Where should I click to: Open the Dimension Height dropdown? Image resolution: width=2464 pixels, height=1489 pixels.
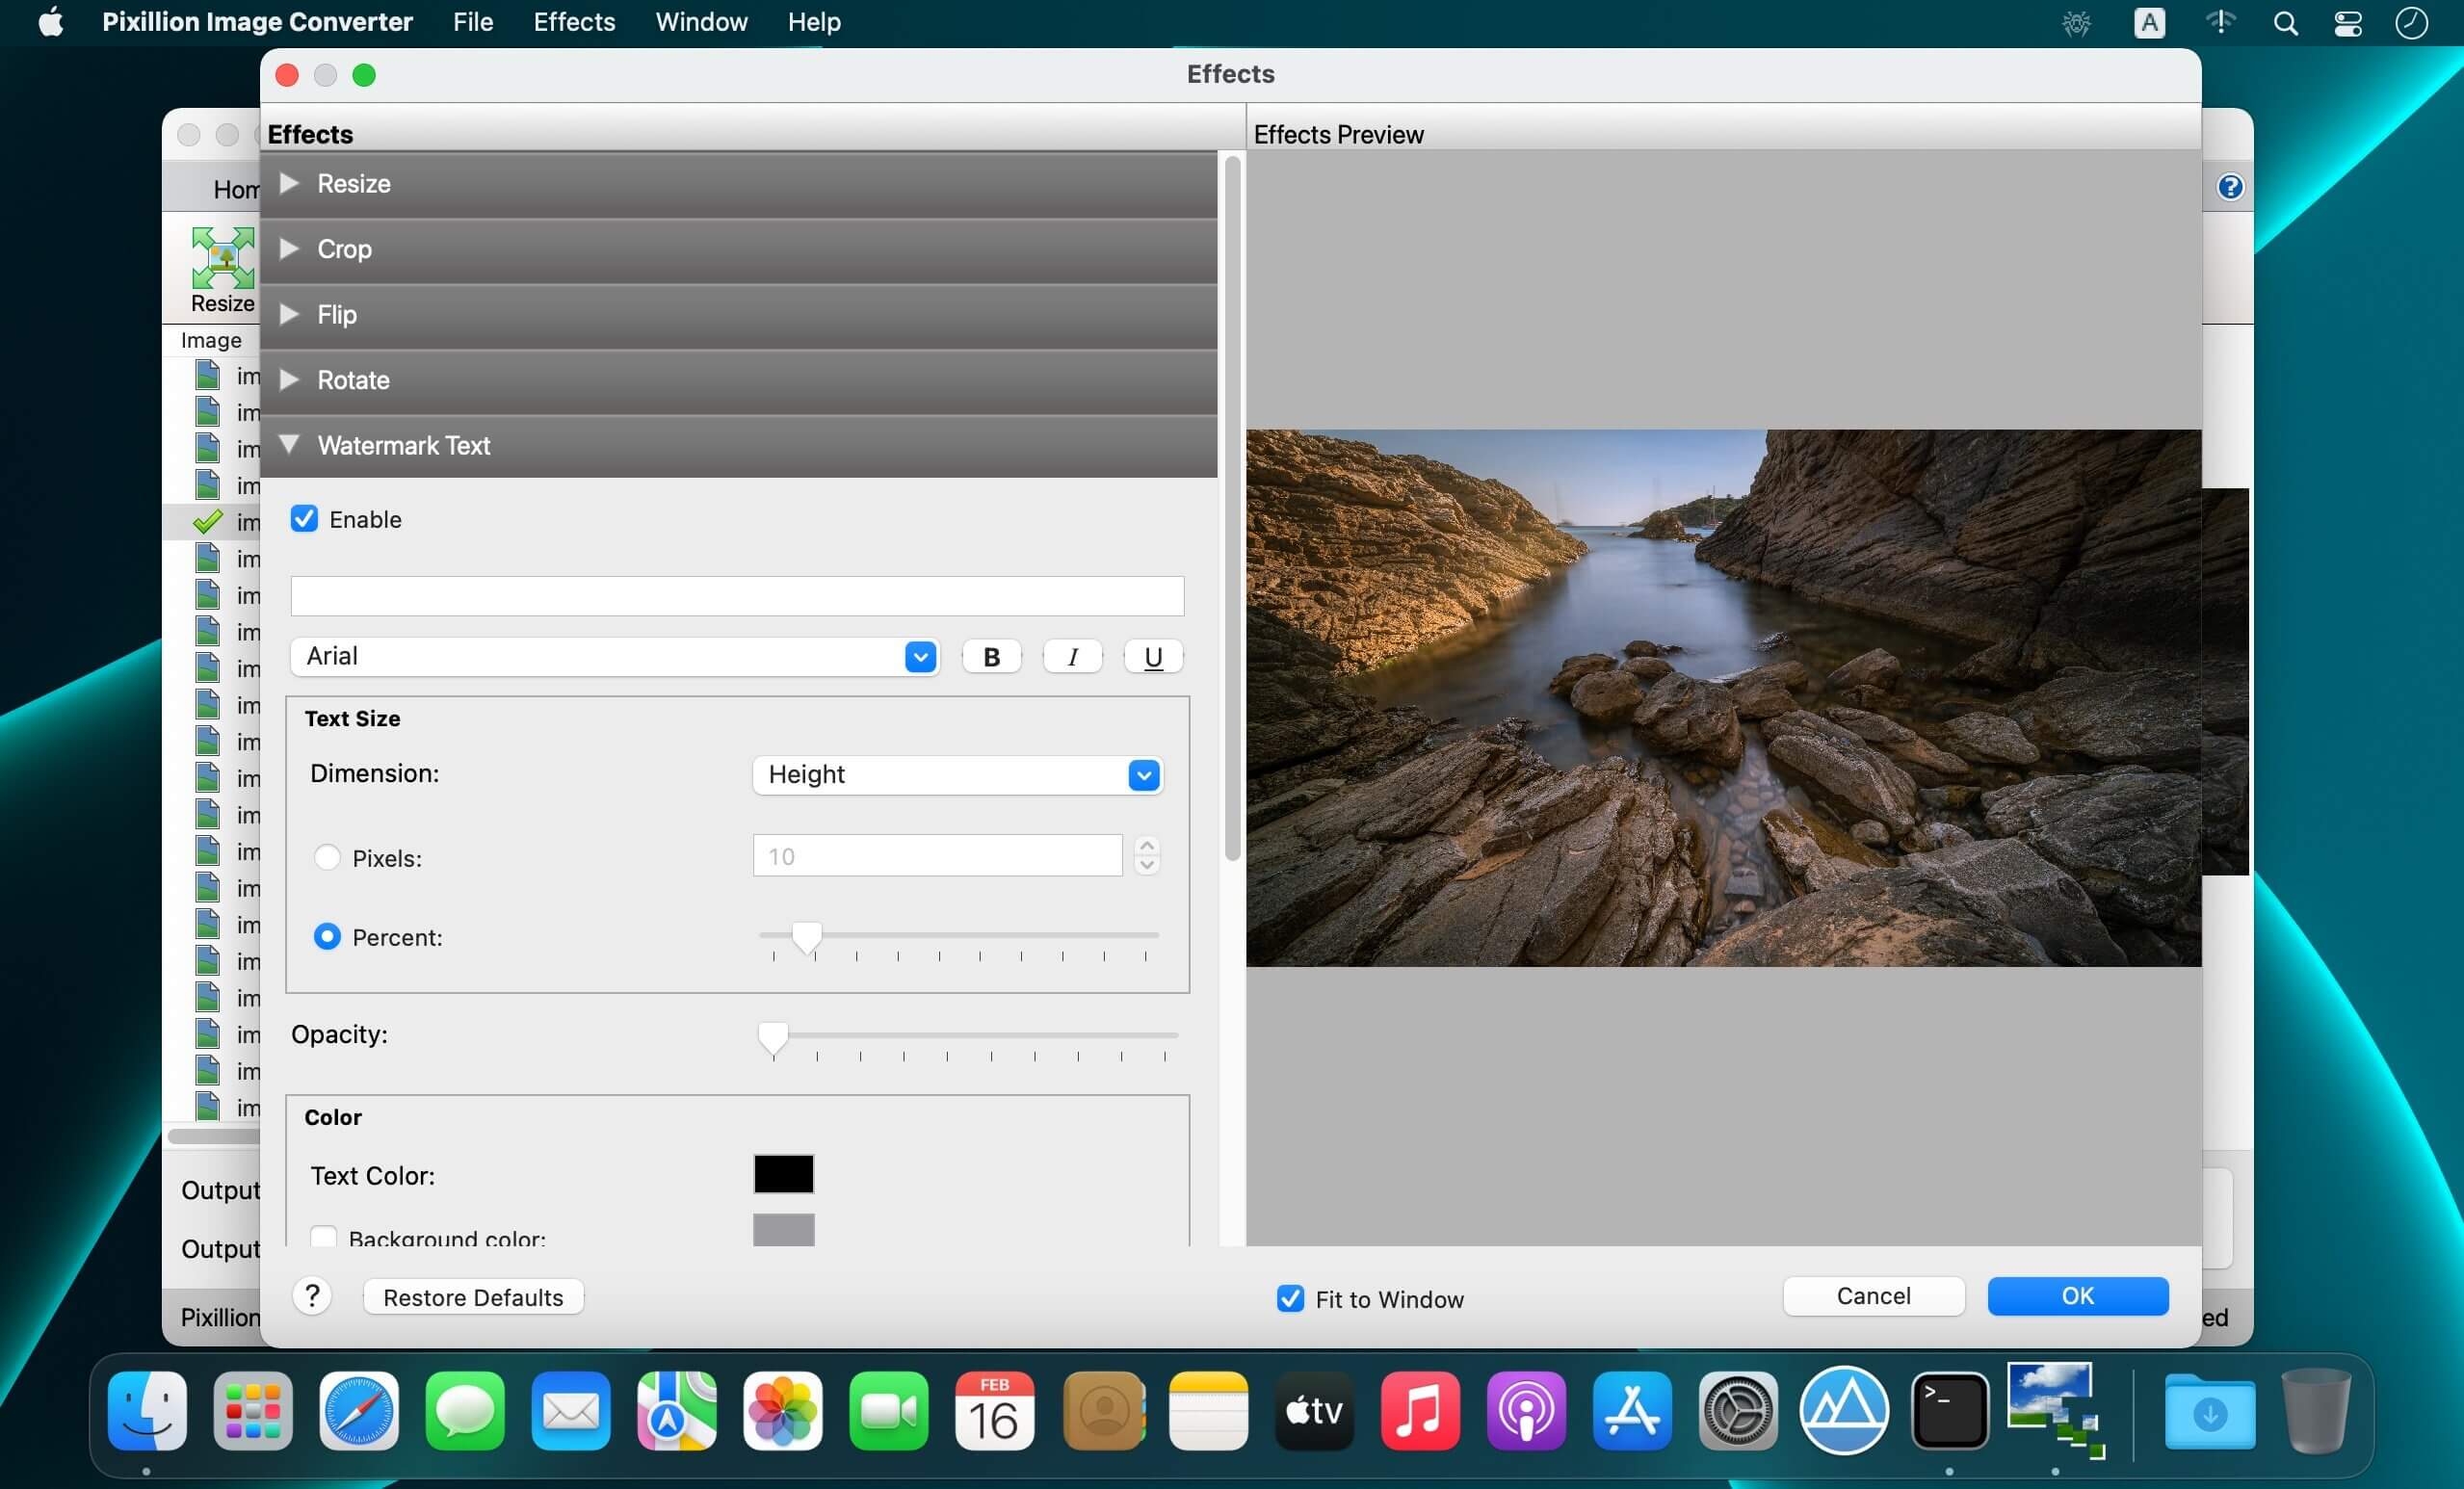pyautogui.click(x=958, y=775)
